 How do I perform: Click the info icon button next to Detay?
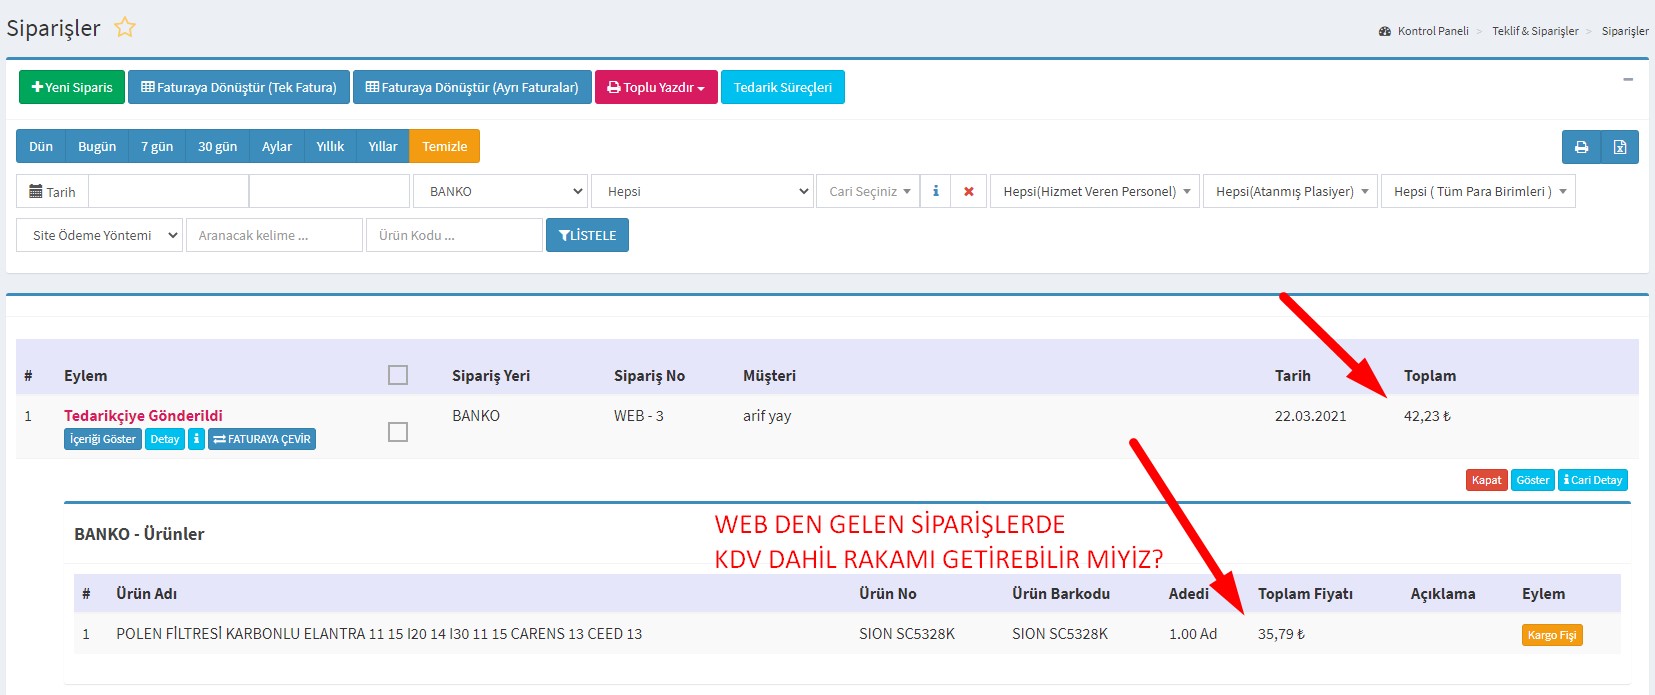(197, 439)
